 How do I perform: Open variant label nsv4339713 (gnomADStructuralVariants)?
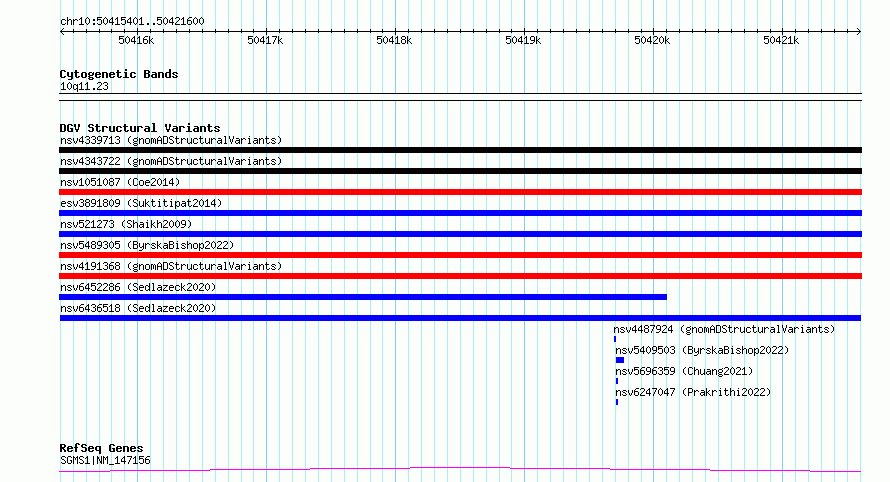point(171,140)
